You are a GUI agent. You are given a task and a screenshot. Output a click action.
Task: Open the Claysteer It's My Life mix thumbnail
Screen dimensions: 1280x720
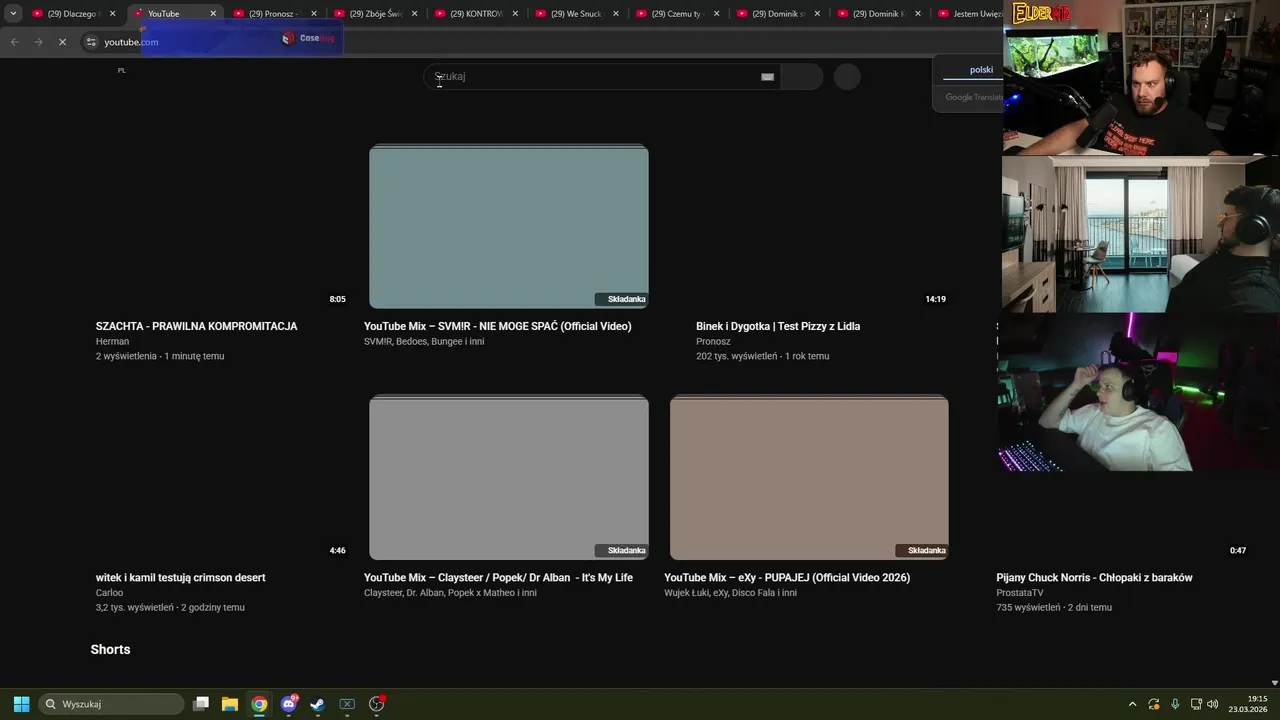(509, 478)
